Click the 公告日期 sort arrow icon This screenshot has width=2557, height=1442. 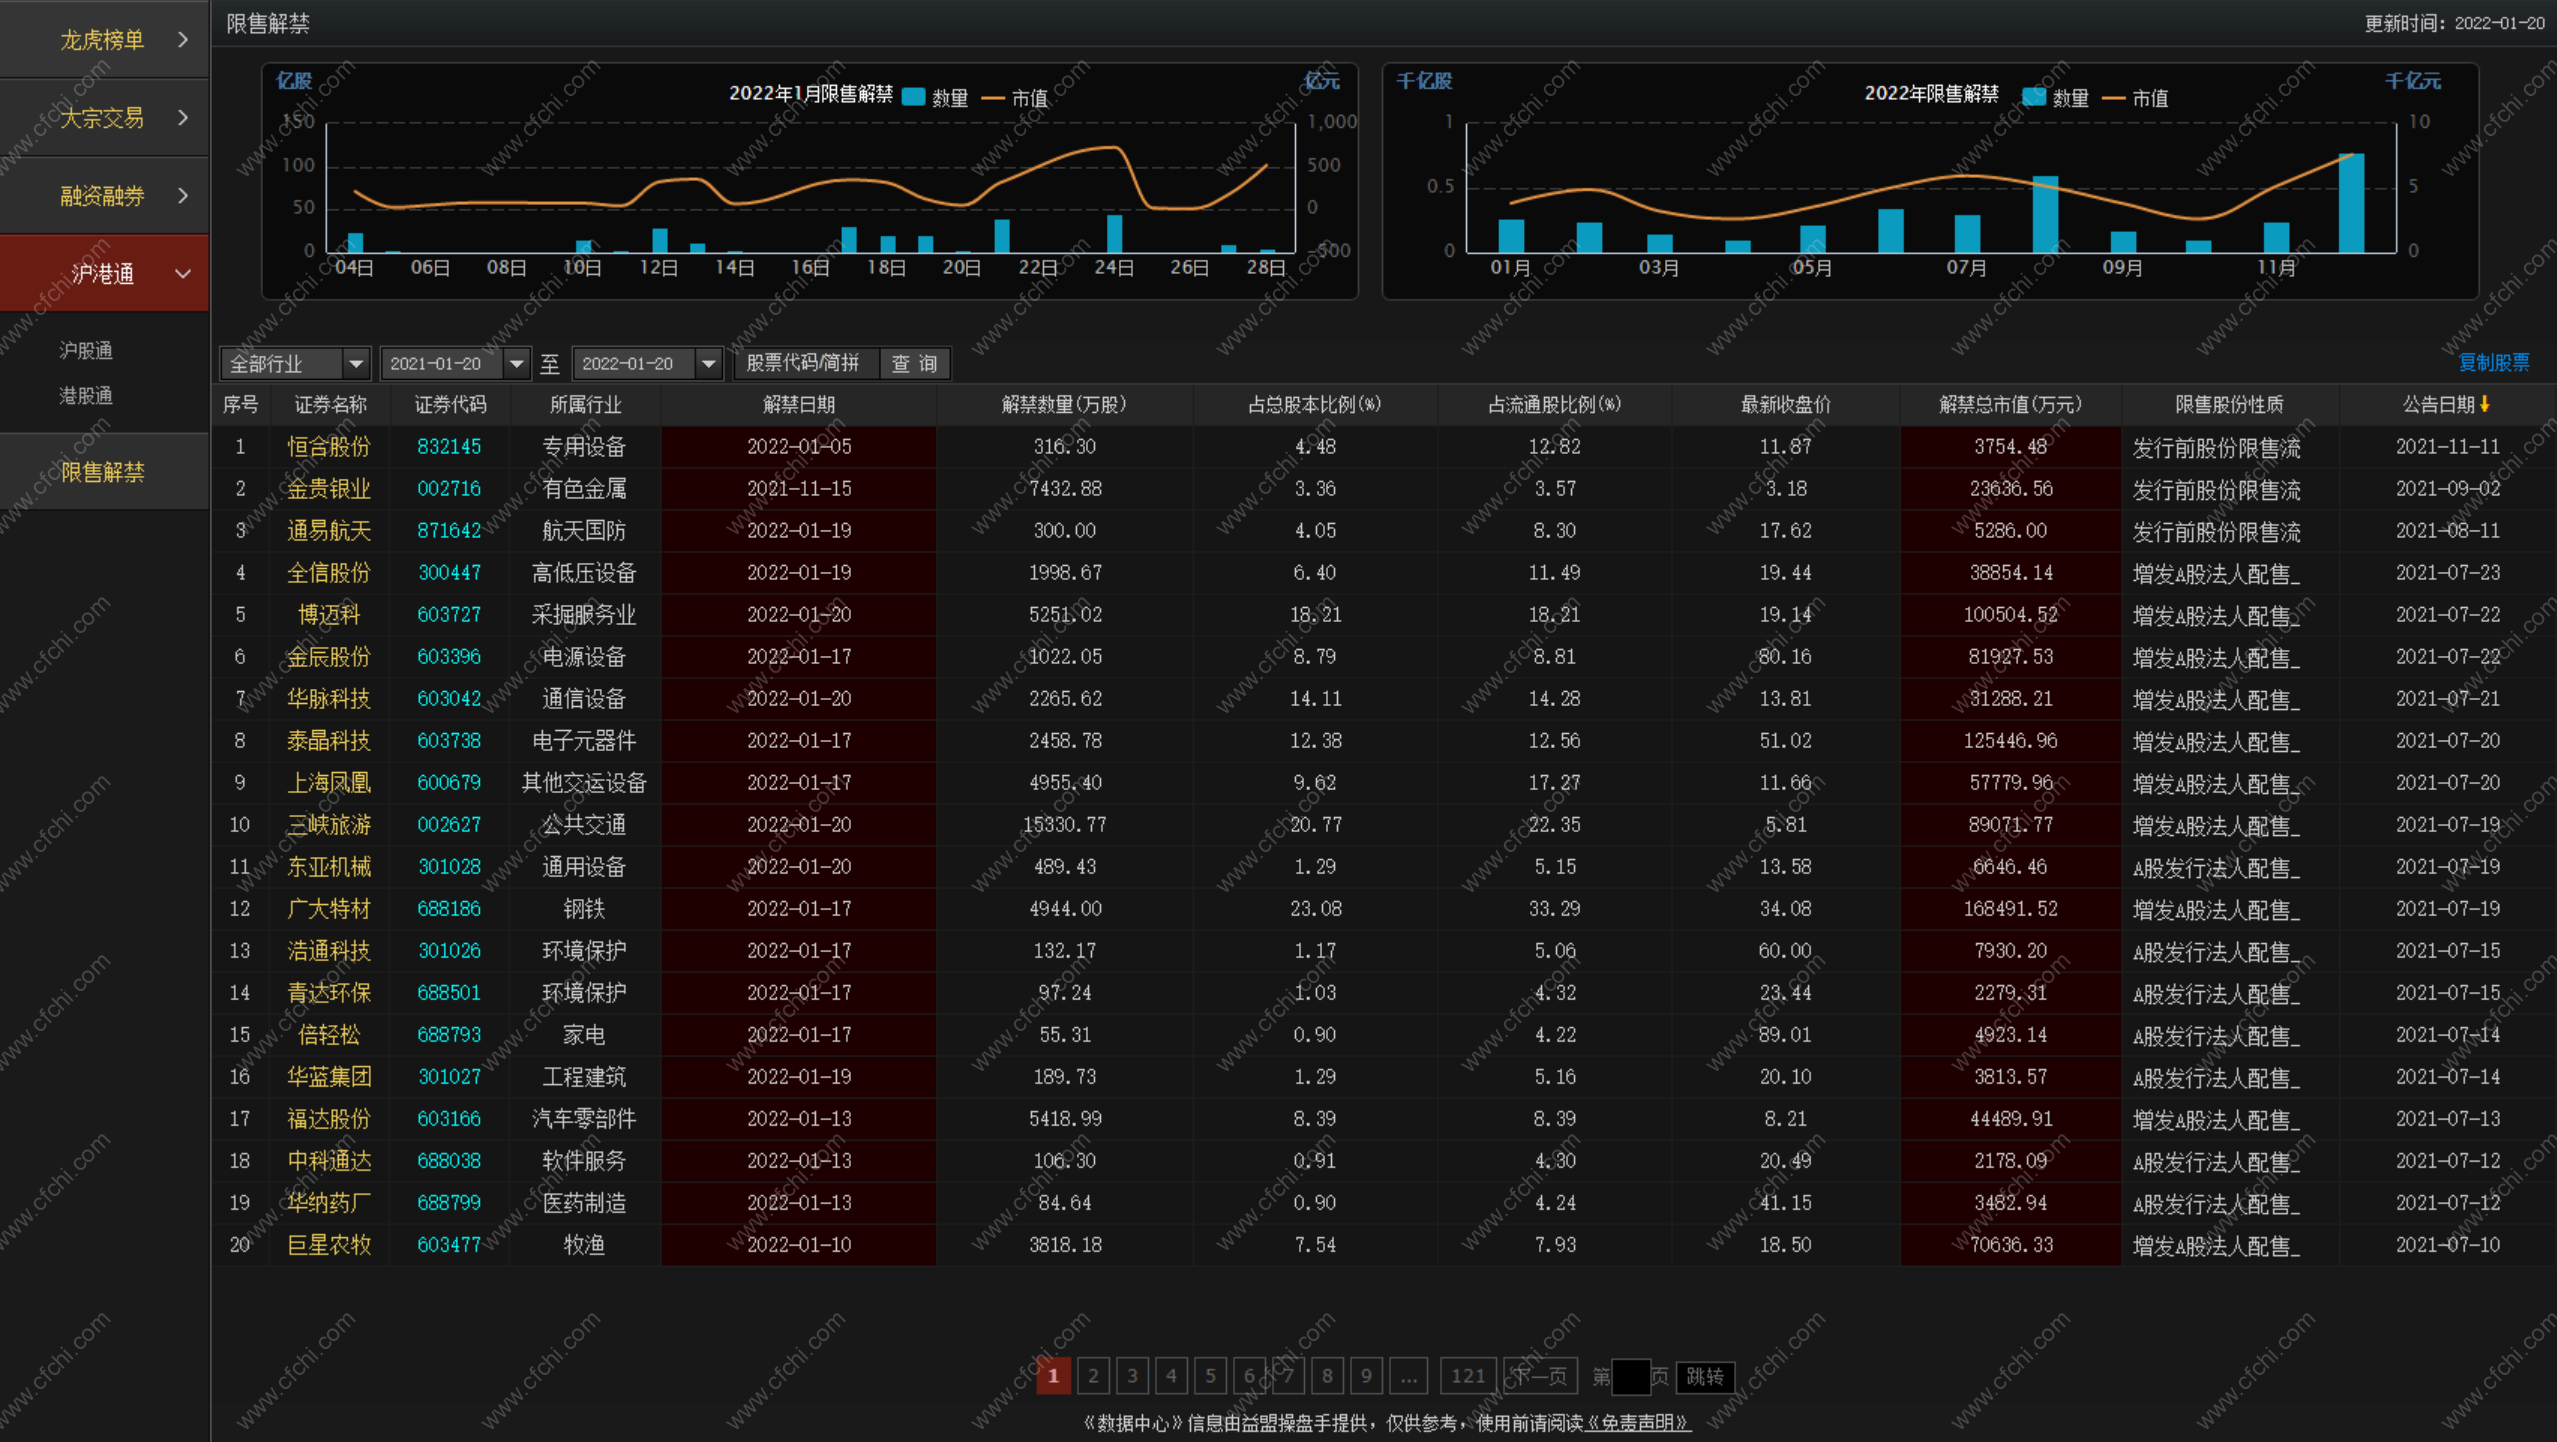pyautogui.click(x=2486, y=404)
